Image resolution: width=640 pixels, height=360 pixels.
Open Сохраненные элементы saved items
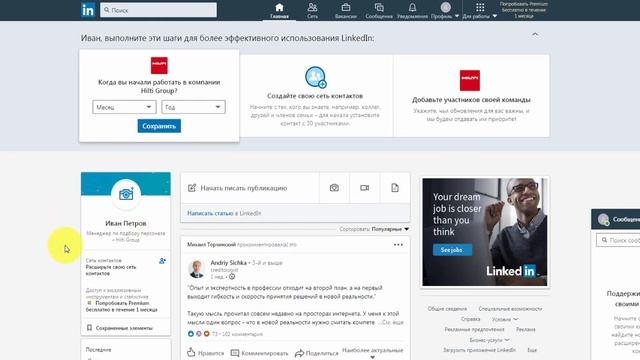coord(124,328)
